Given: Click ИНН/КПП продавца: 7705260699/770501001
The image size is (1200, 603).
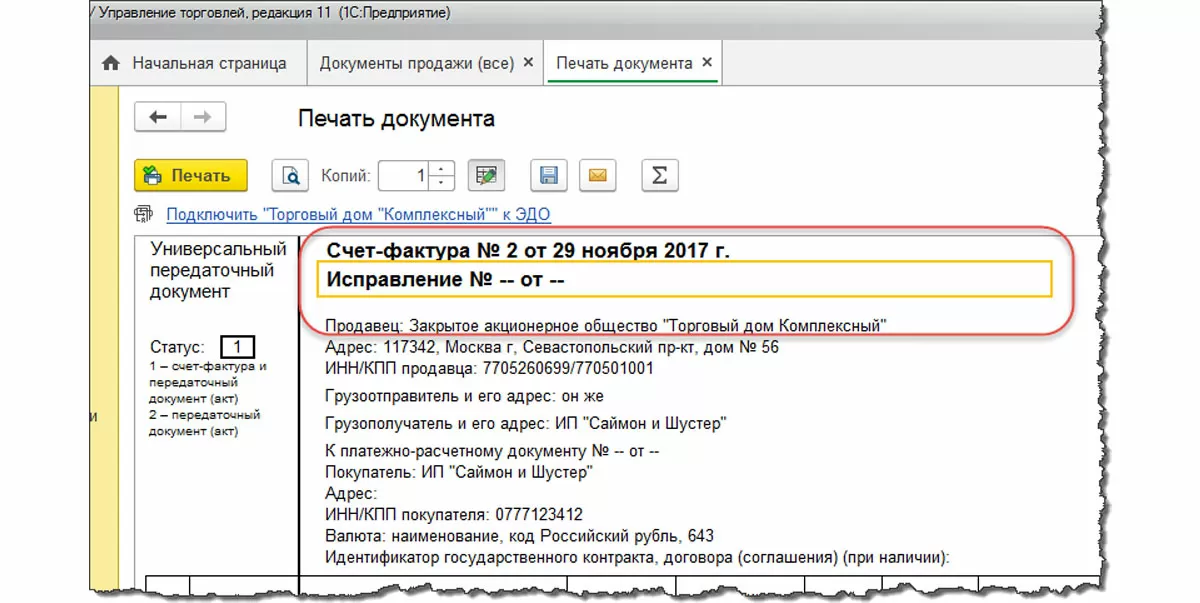Looking at the screenshot, I should 490,368.
